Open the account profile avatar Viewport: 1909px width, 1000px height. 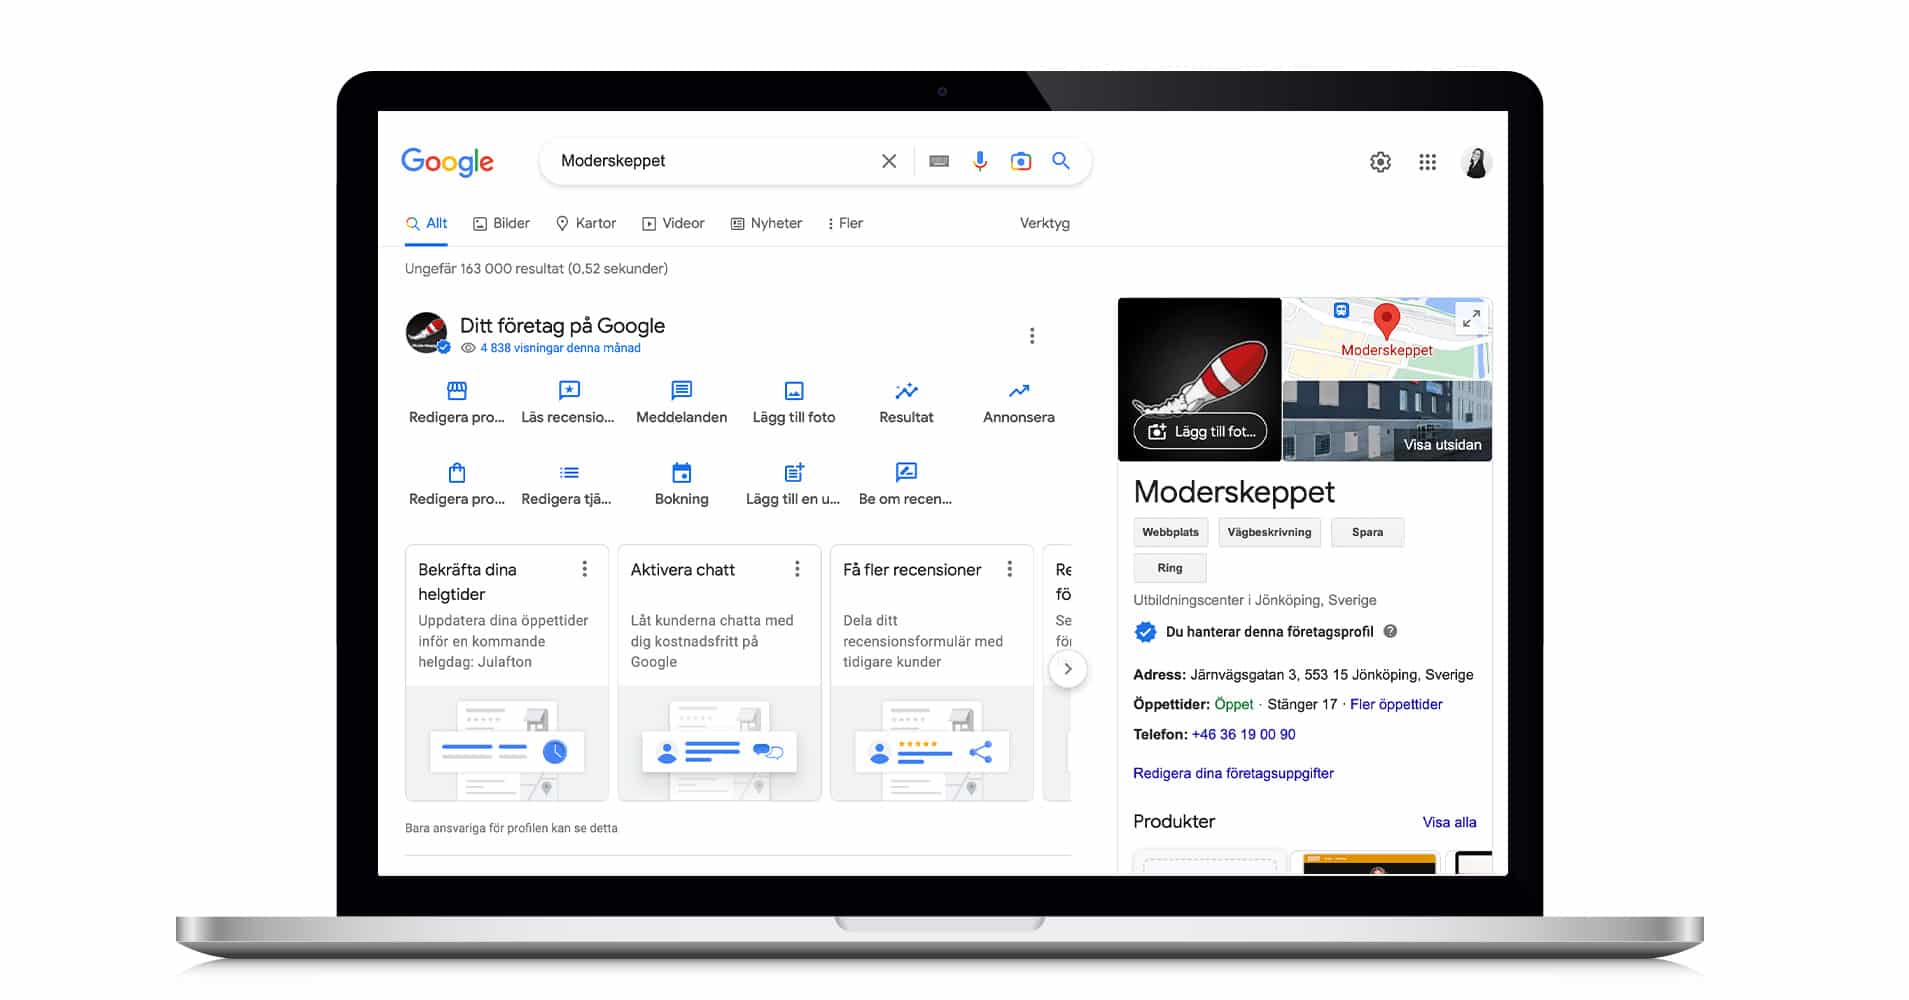[1476, 162]
